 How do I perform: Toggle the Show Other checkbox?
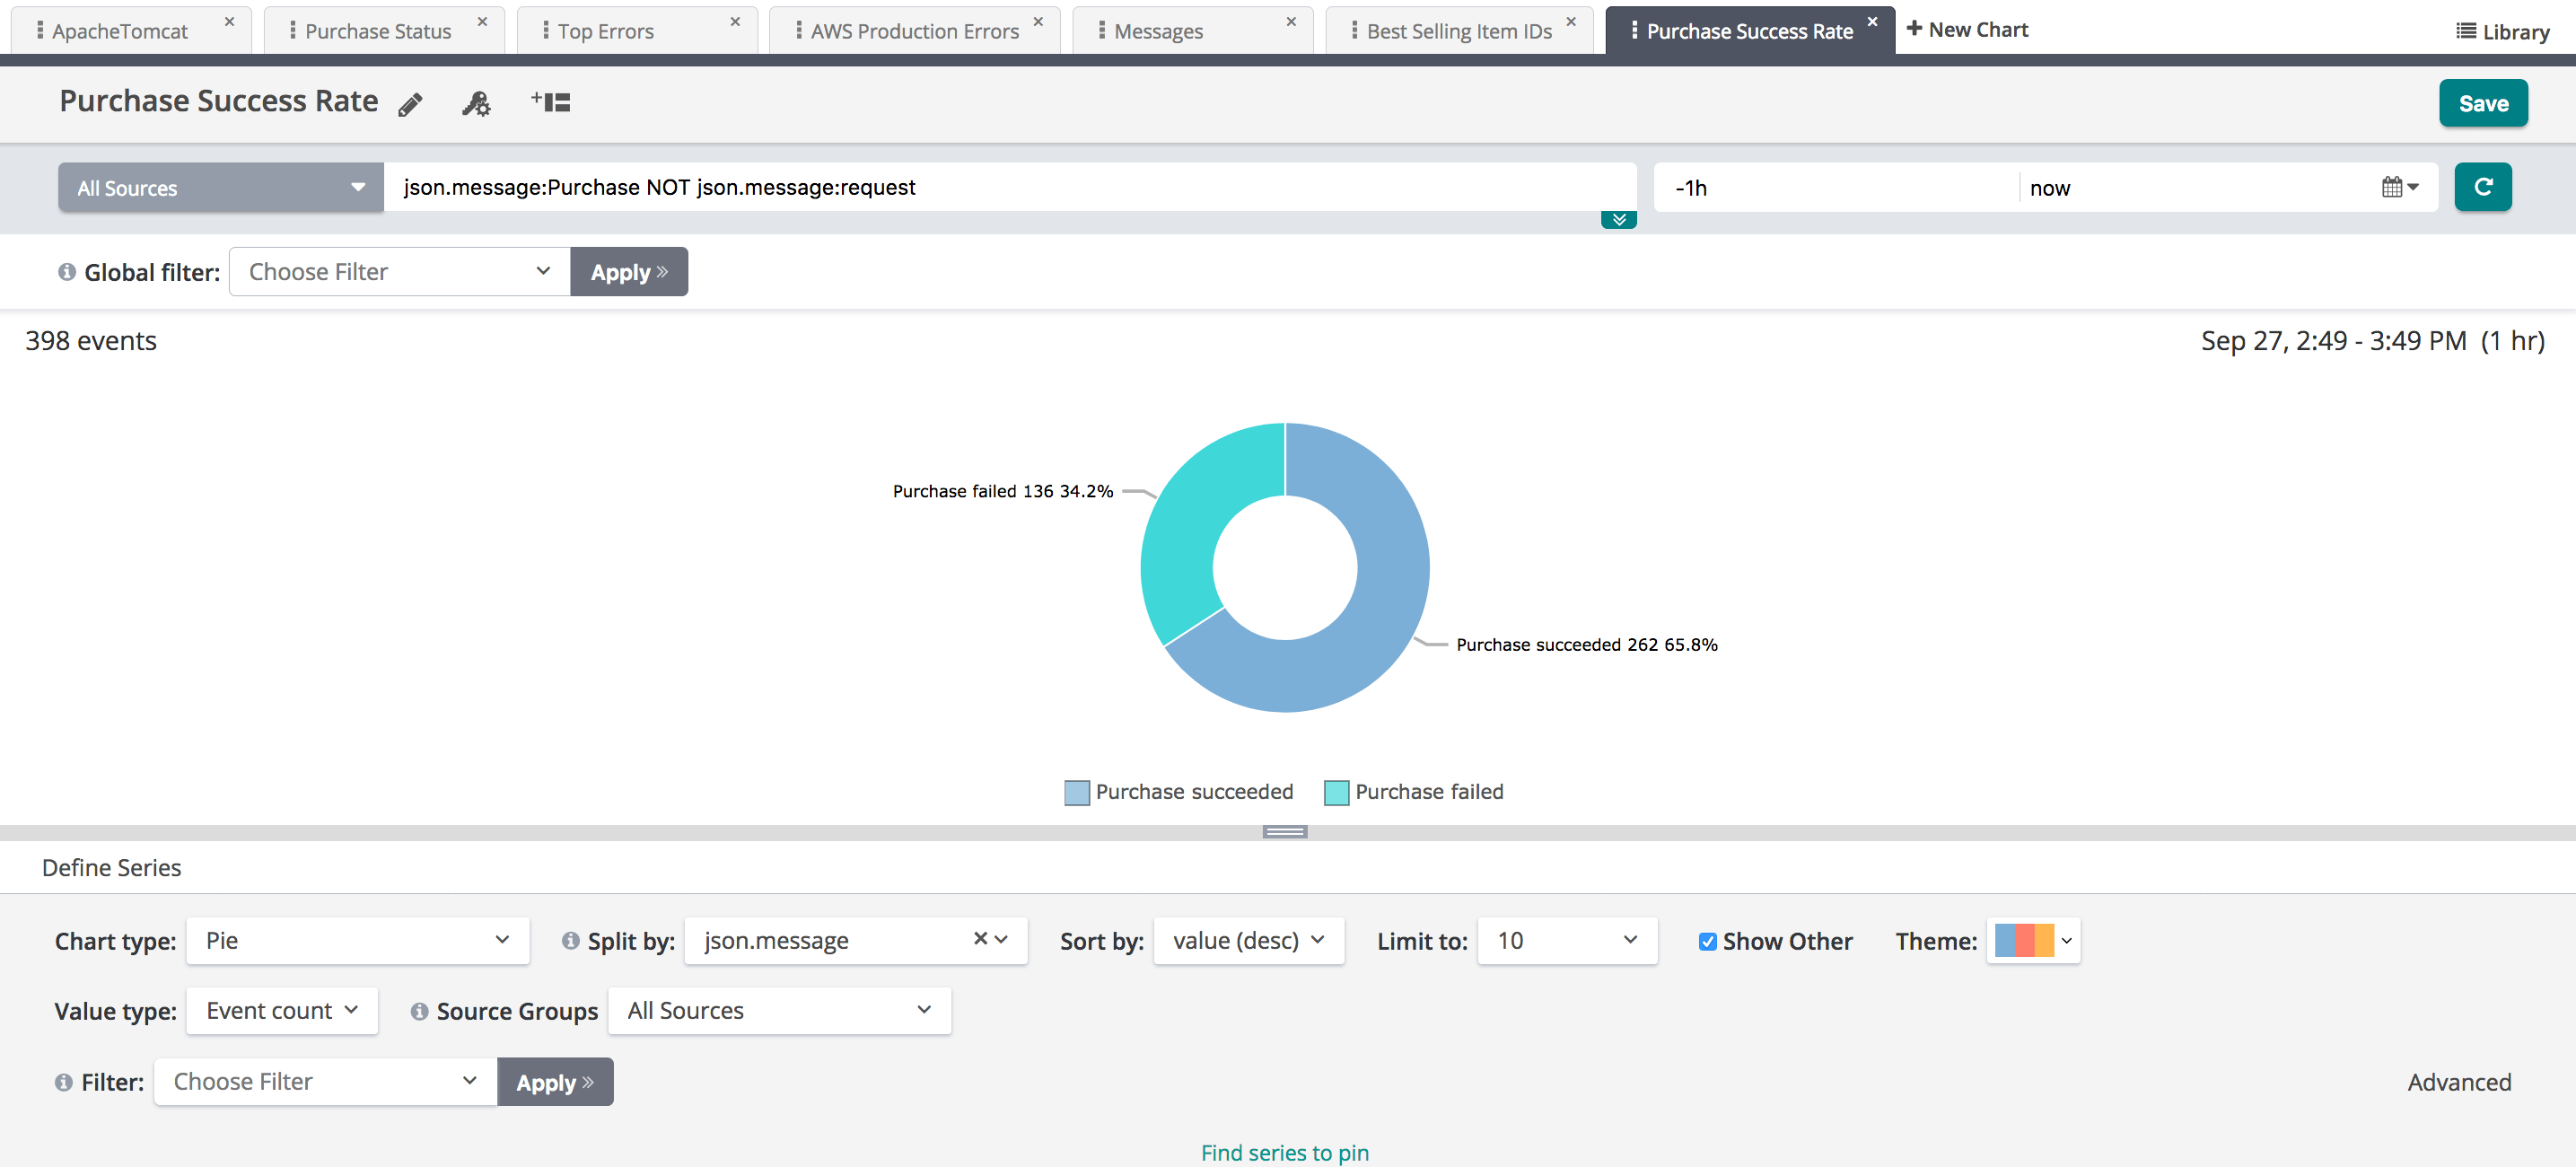point(1707,941)
